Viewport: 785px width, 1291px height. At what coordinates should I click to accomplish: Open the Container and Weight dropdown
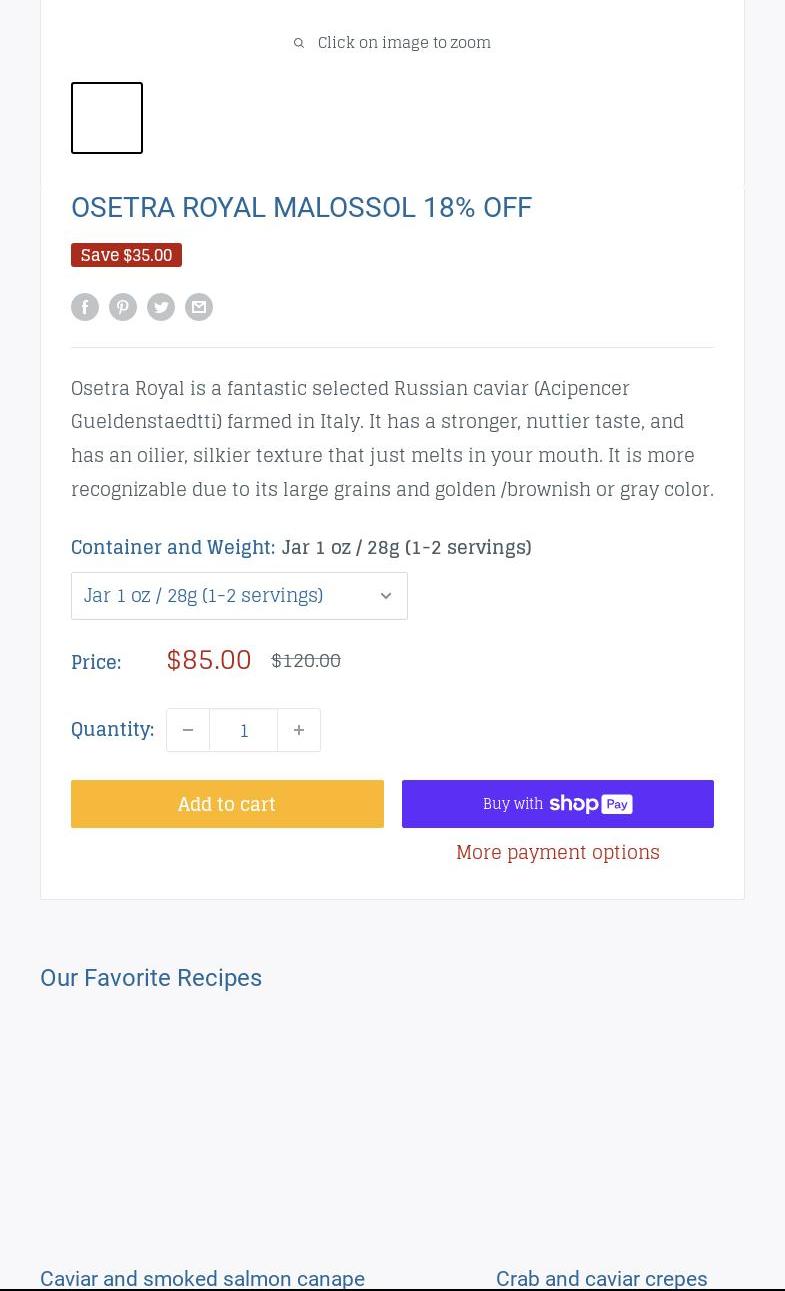(x=239, y=596)
